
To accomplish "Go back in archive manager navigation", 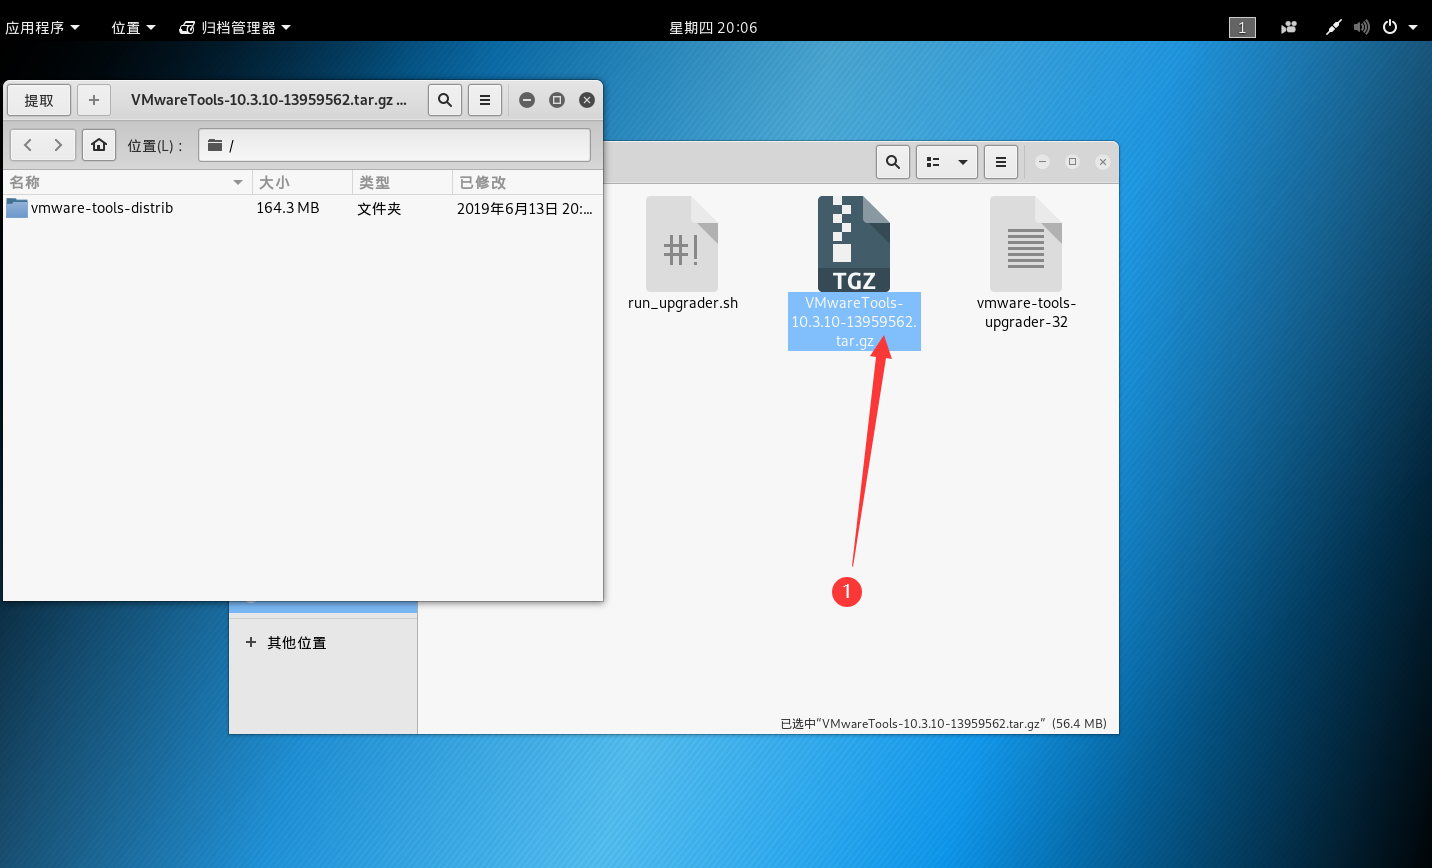I will 28,145.
